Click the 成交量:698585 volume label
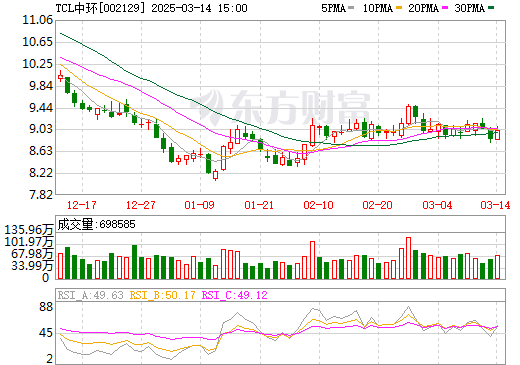Viewport: 520px width, 365px height. tap(96, 224)
